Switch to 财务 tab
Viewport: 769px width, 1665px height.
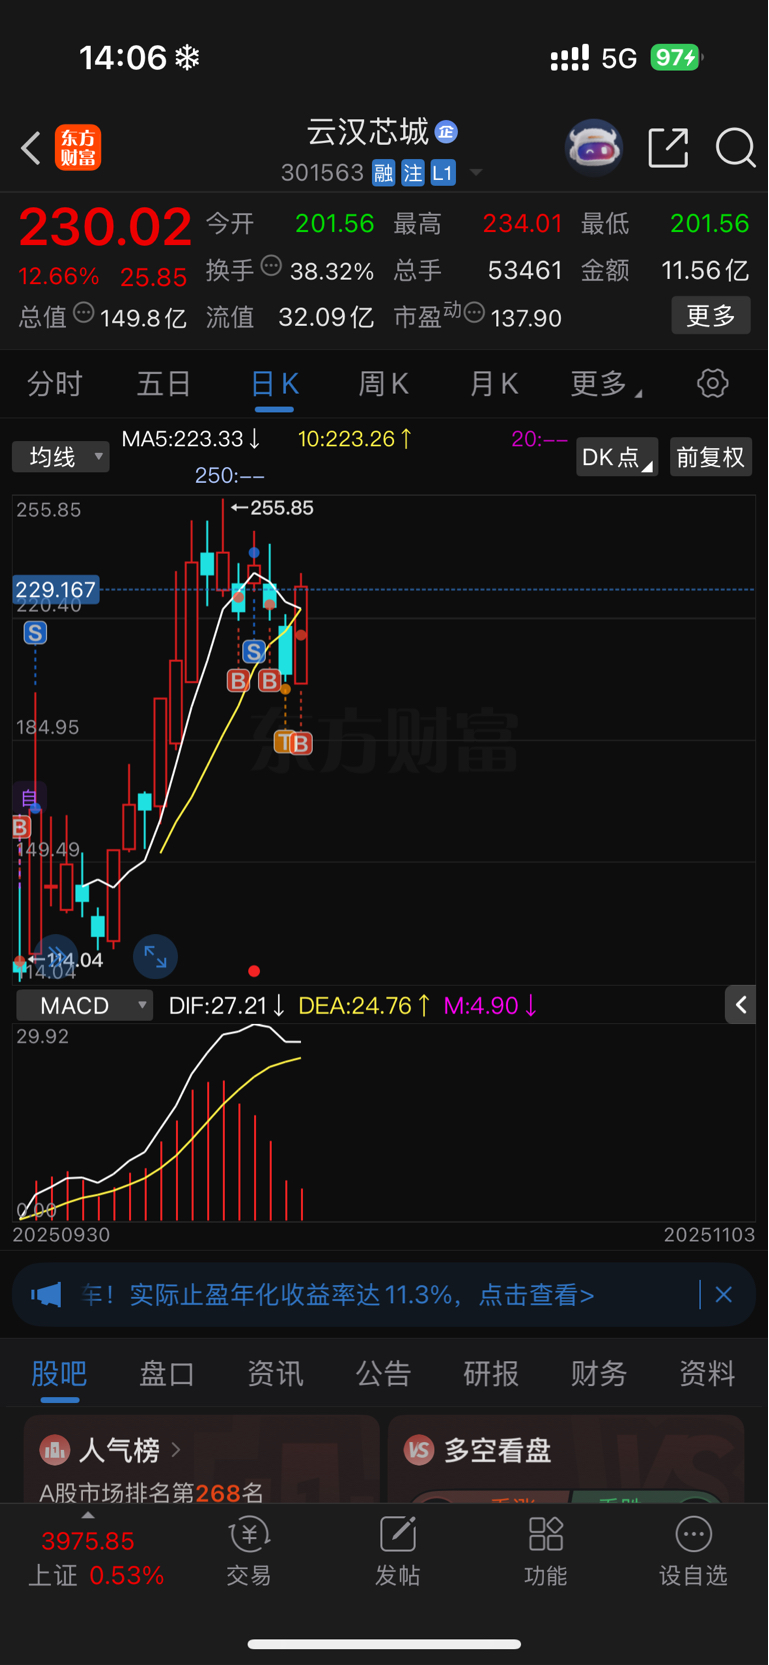coord(599,1373)
